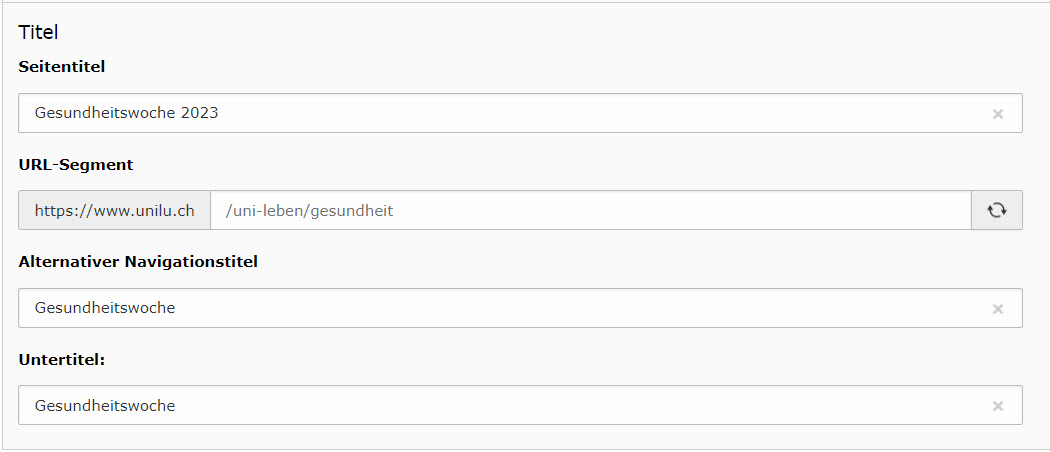The height and width of the screenshot is (452, 1050).
Task: Place cursor on 'Gesundheitswoche' in Untertitel field
Action: [105, 406]
